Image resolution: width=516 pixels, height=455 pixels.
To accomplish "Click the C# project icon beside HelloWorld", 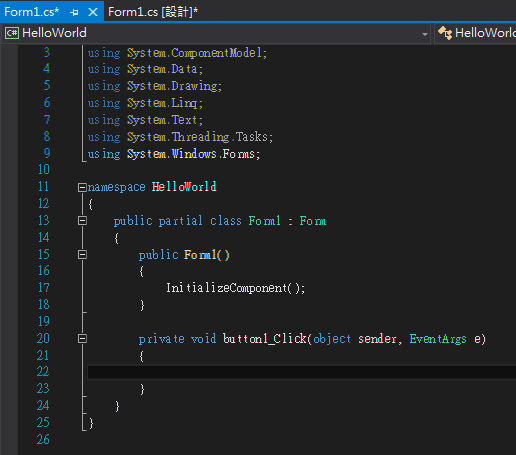I will (x=12, y=33).
